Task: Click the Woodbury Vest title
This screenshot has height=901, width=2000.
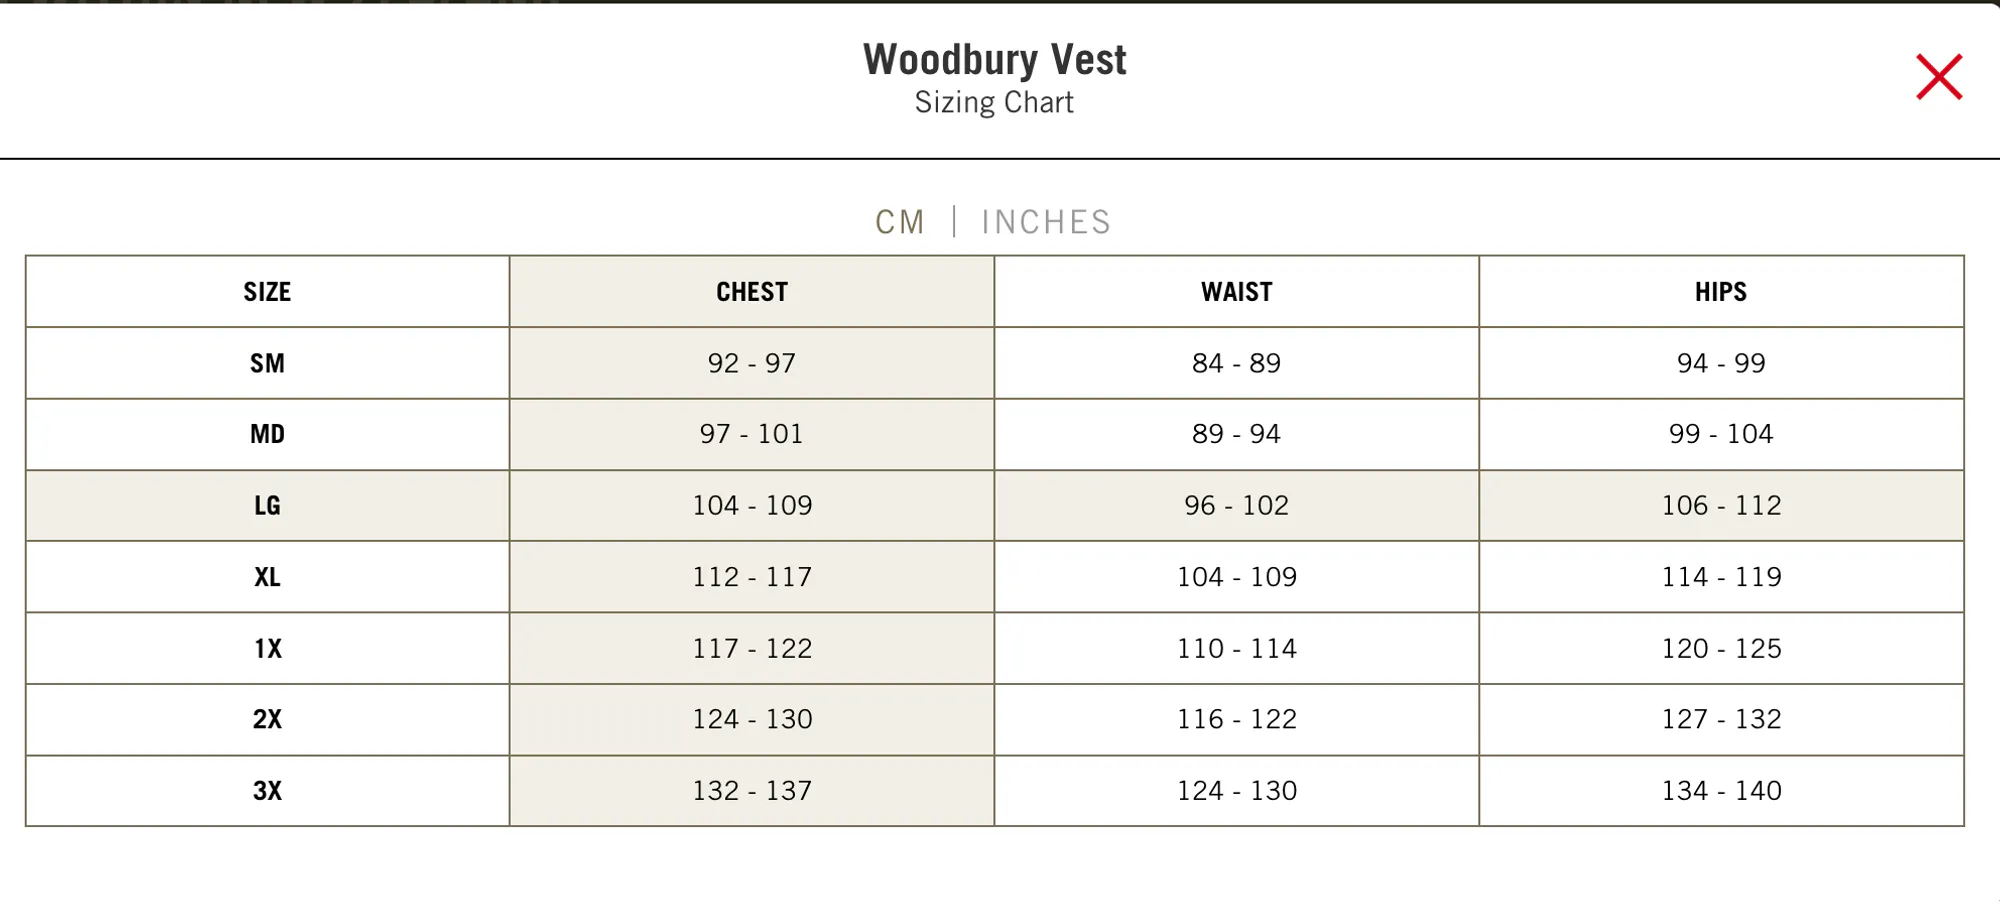Action: pos(995,60)
